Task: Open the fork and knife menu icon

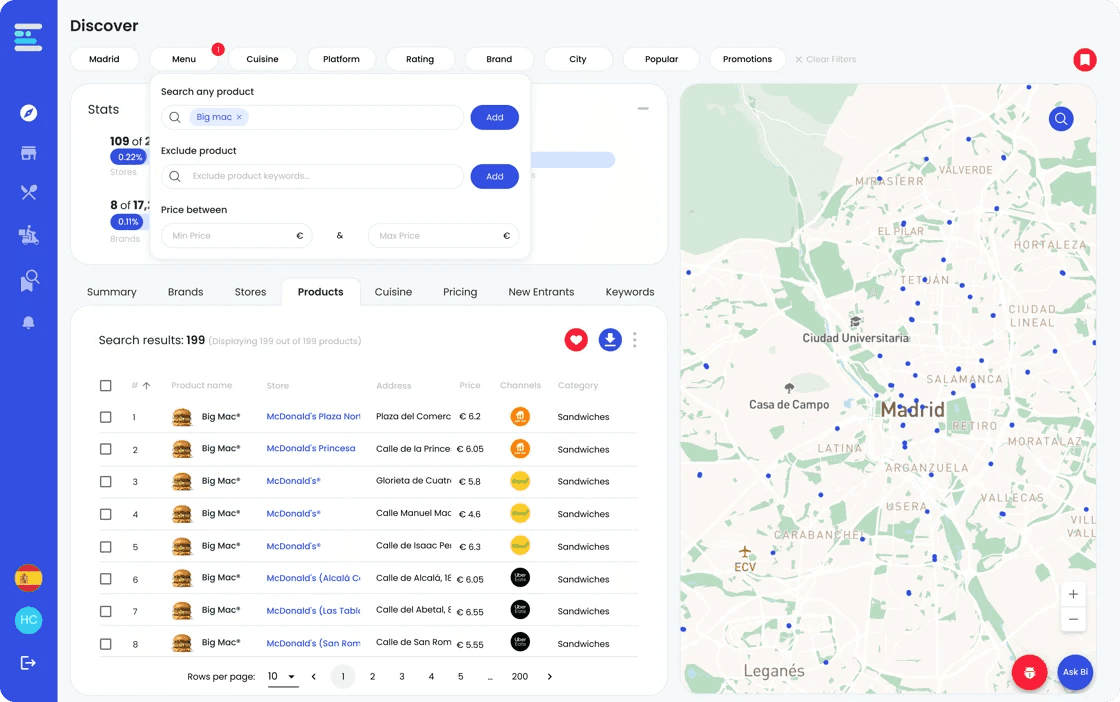Action: pos(29,192)
